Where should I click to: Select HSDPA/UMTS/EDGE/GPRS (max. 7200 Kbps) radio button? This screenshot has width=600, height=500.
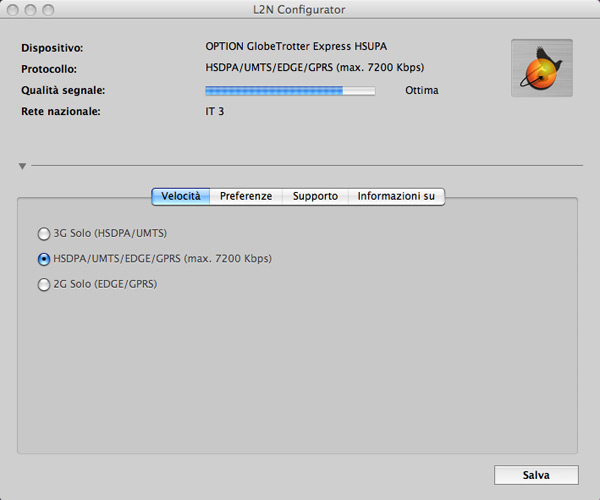tap(44, 259)
